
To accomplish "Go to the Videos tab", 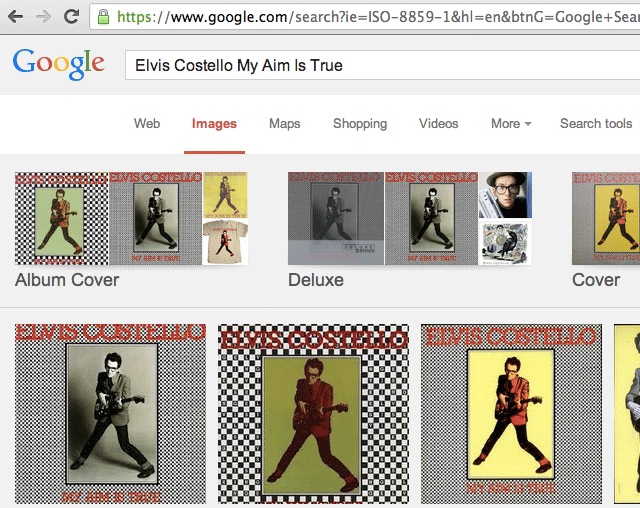I will click(x=438, y=124).
